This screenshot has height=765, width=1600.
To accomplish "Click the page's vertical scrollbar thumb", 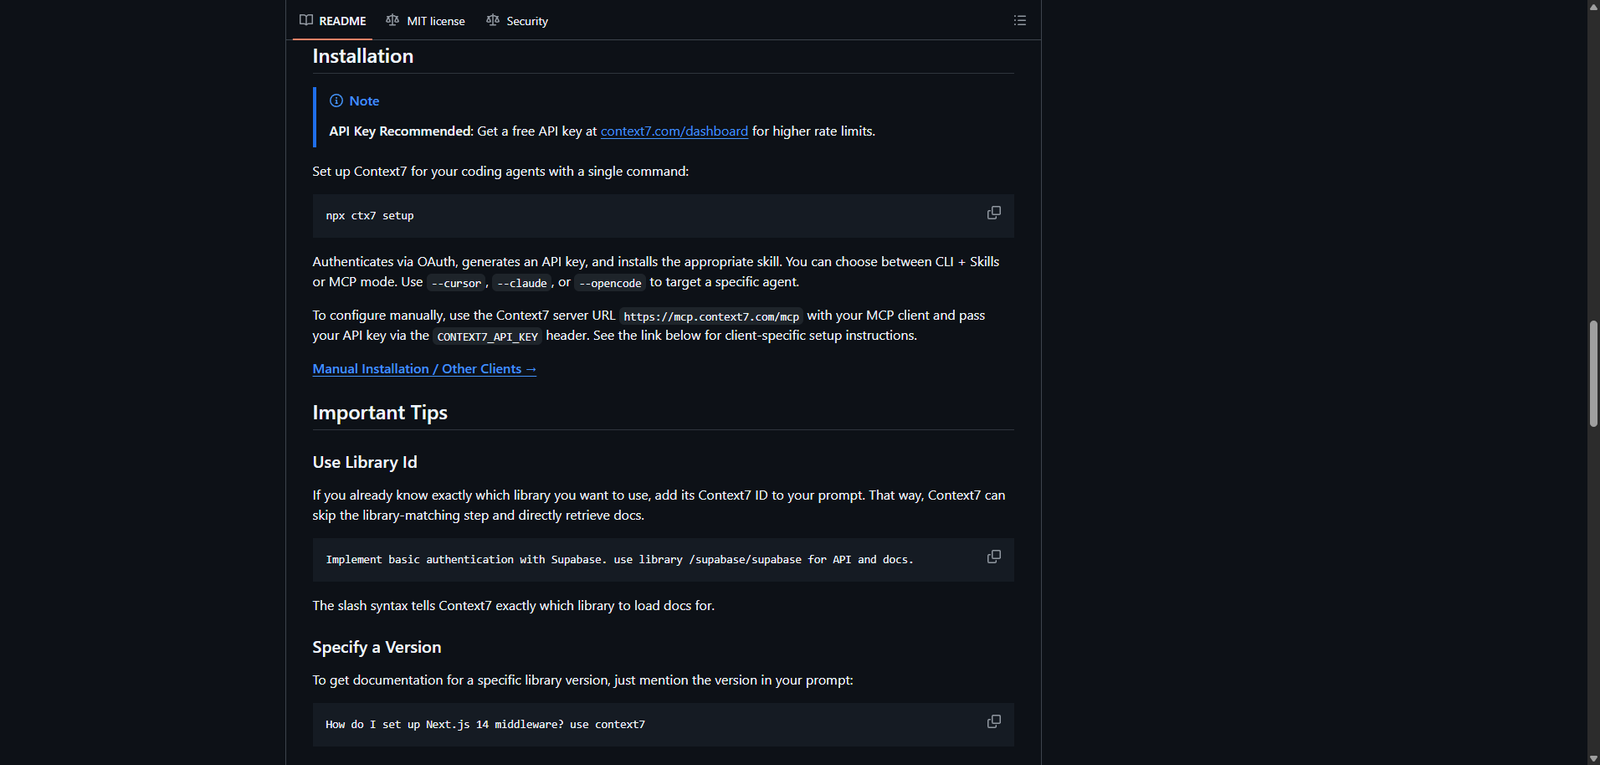I will click(1593, 373).
